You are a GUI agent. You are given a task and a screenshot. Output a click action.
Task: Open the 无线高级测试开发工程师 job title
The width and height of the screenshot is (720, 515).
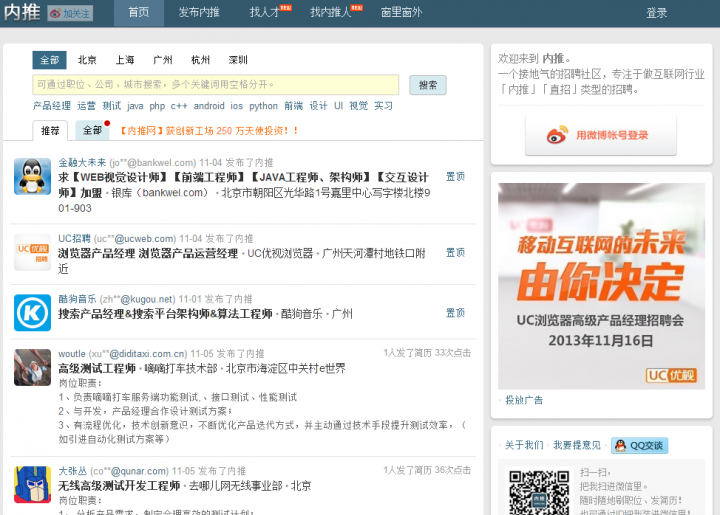[x=119, y=486]
